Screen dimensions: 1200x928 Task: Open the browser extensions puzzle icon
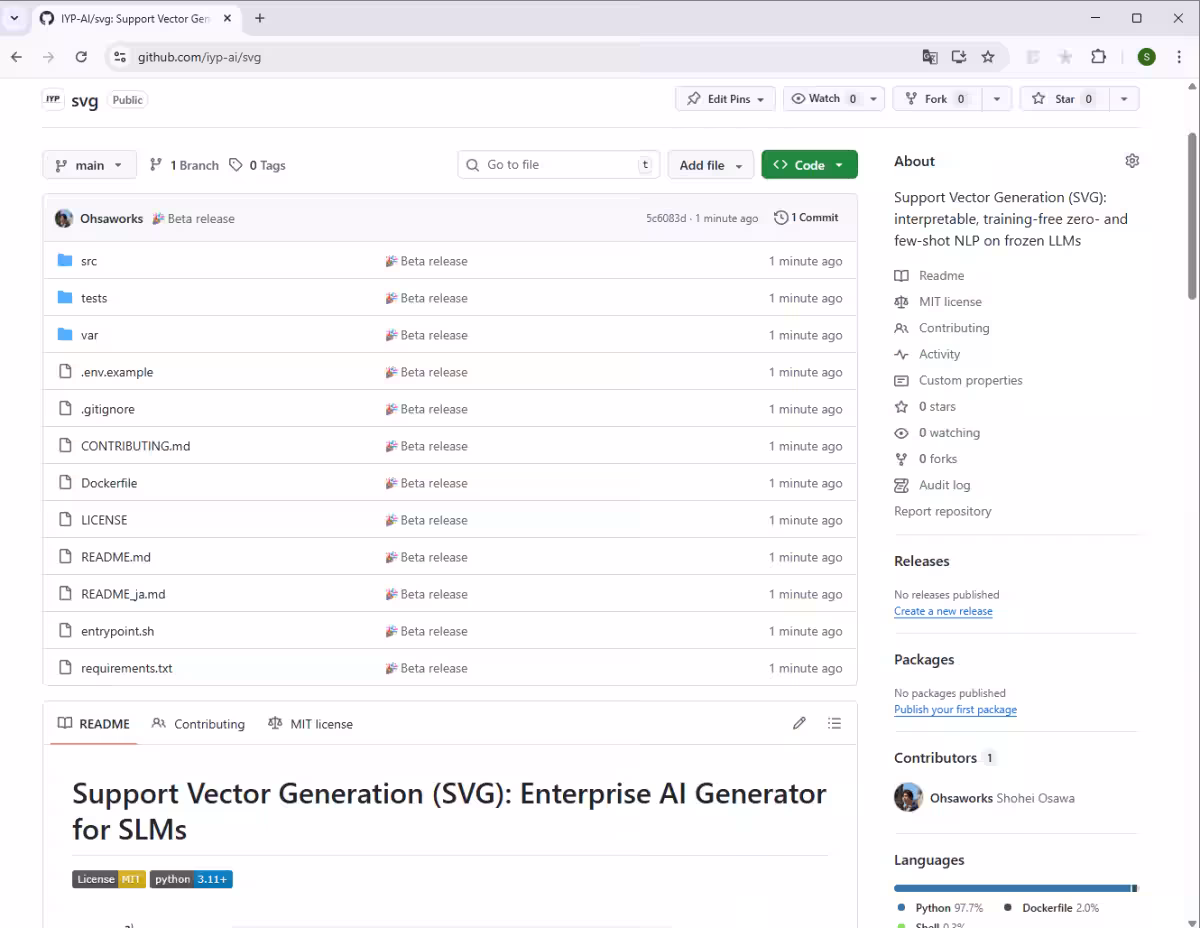1098,57
